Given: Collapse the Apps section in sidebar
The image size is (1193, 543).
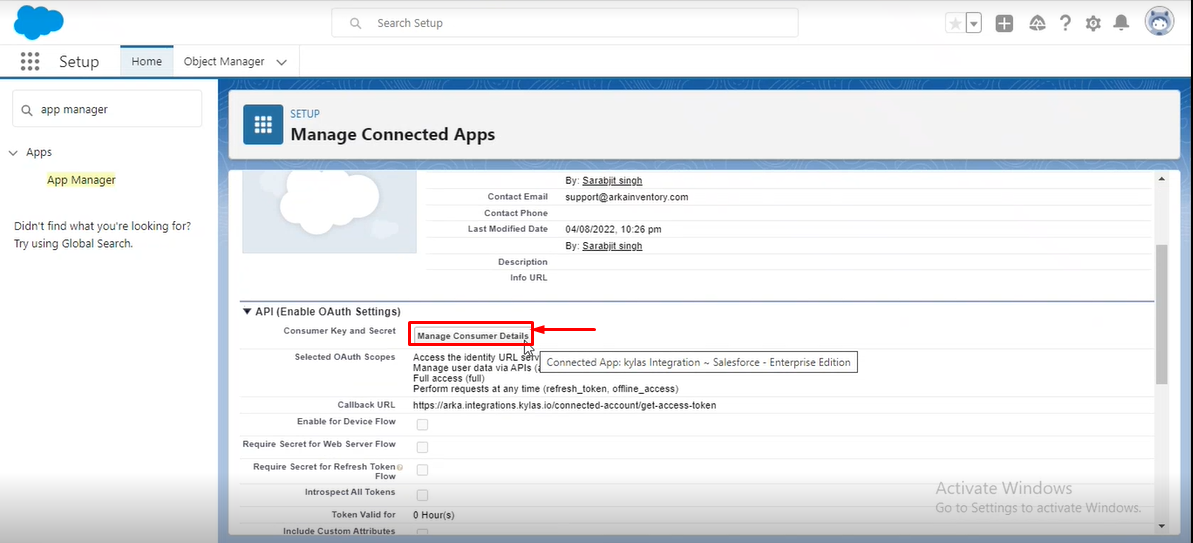Looking at the screenshot, I should [x=12, y=153].
